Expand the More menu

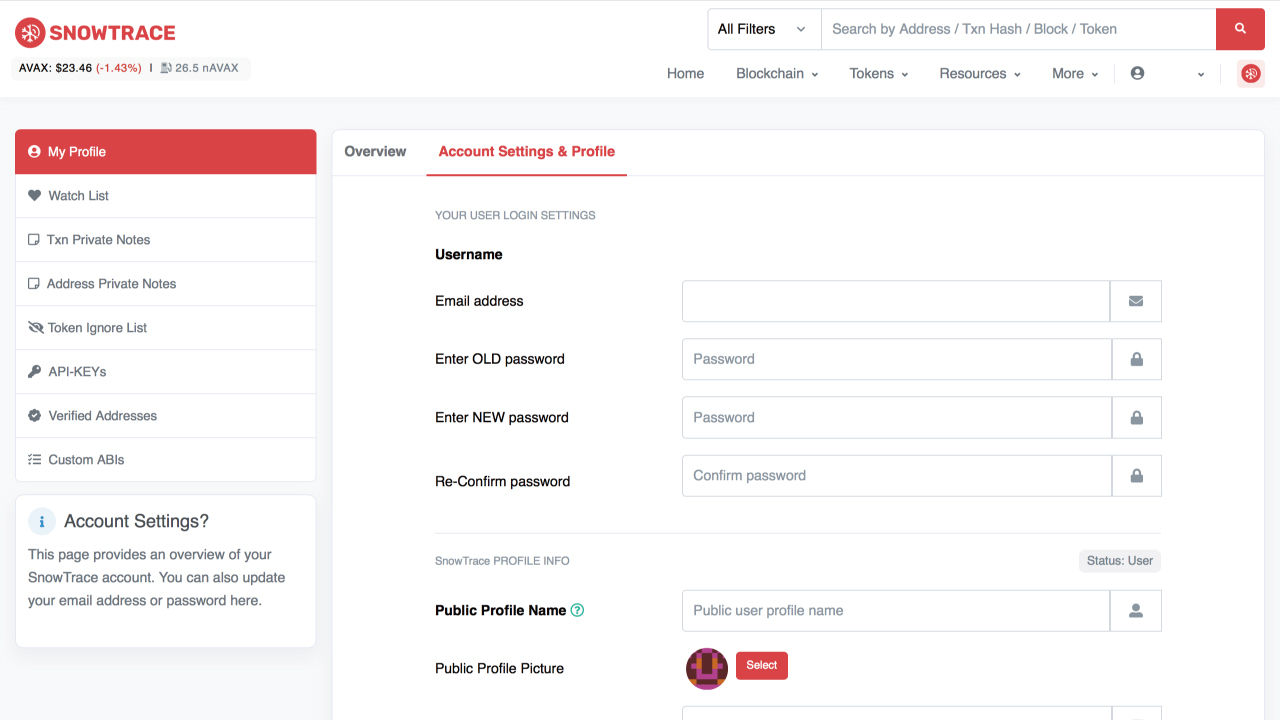pos(1075,74)
